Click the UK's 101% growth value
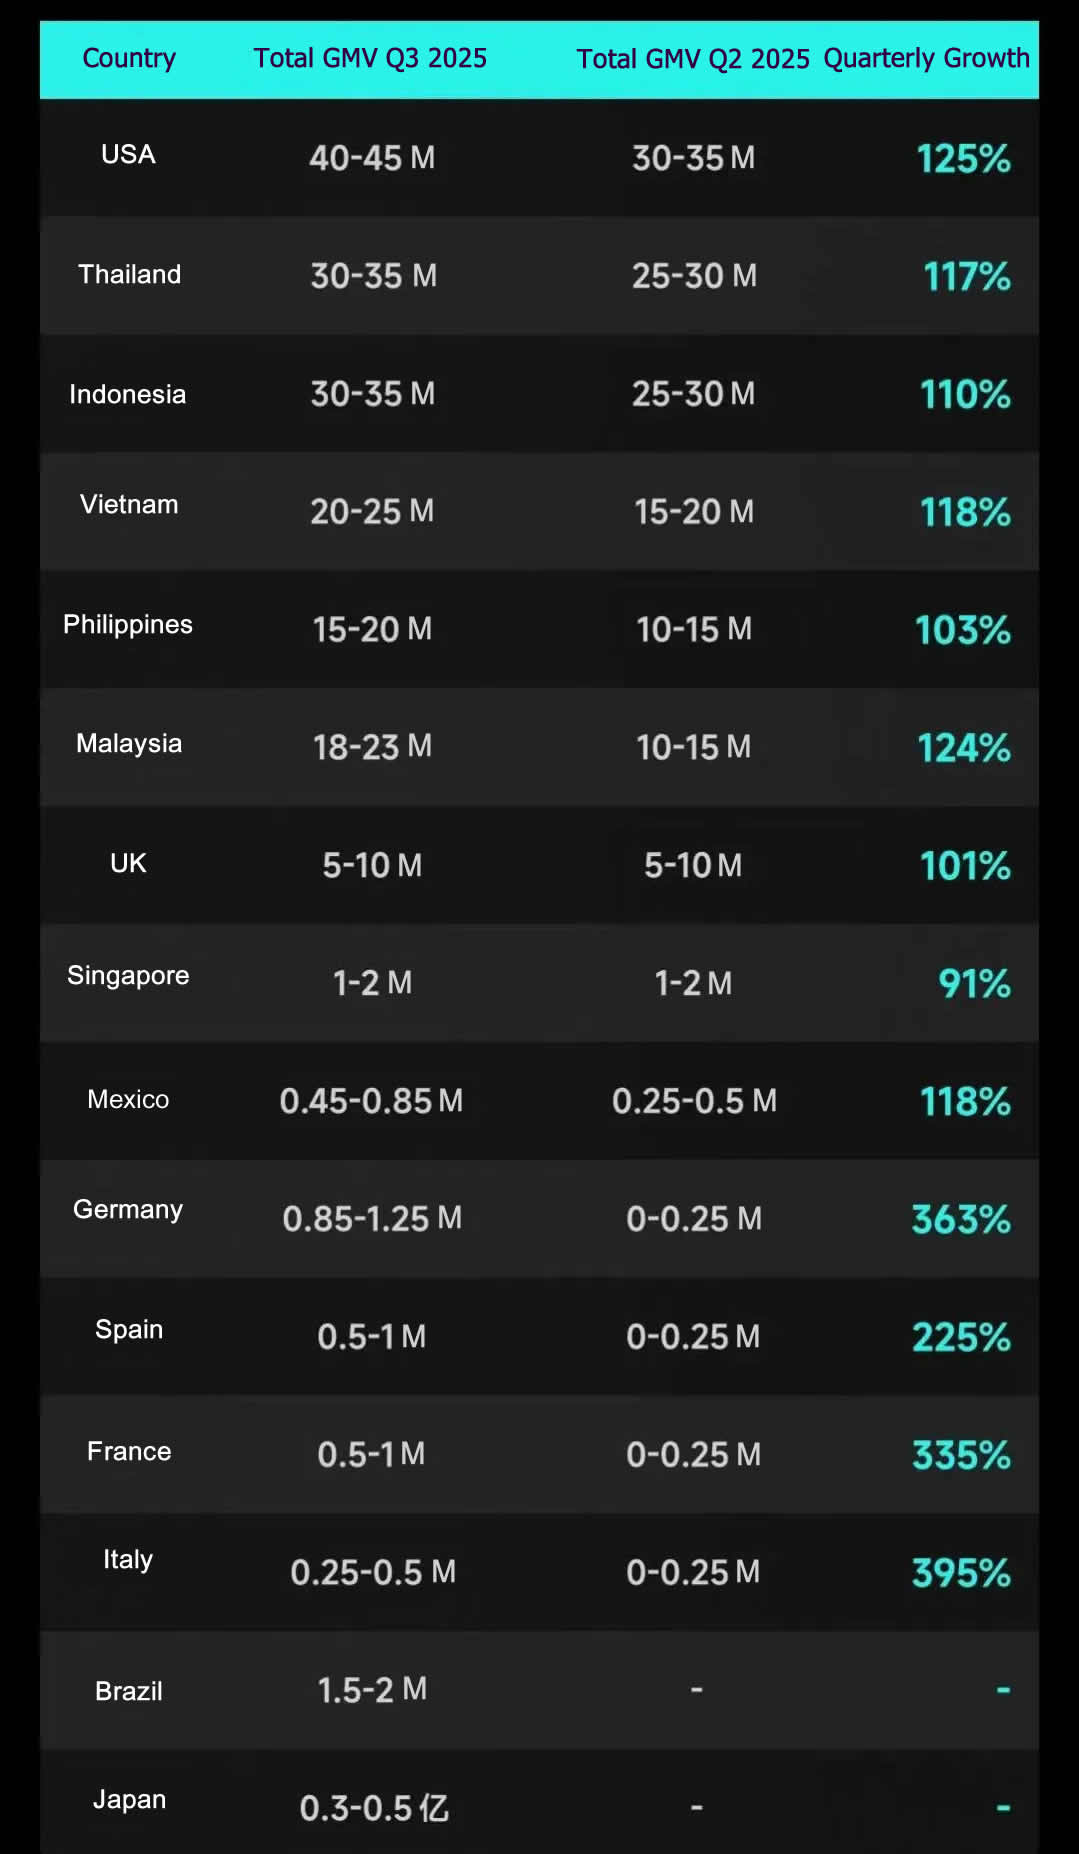This screenshot has height=1854, width=1079. pyautogui.click(x=965, y=866)
